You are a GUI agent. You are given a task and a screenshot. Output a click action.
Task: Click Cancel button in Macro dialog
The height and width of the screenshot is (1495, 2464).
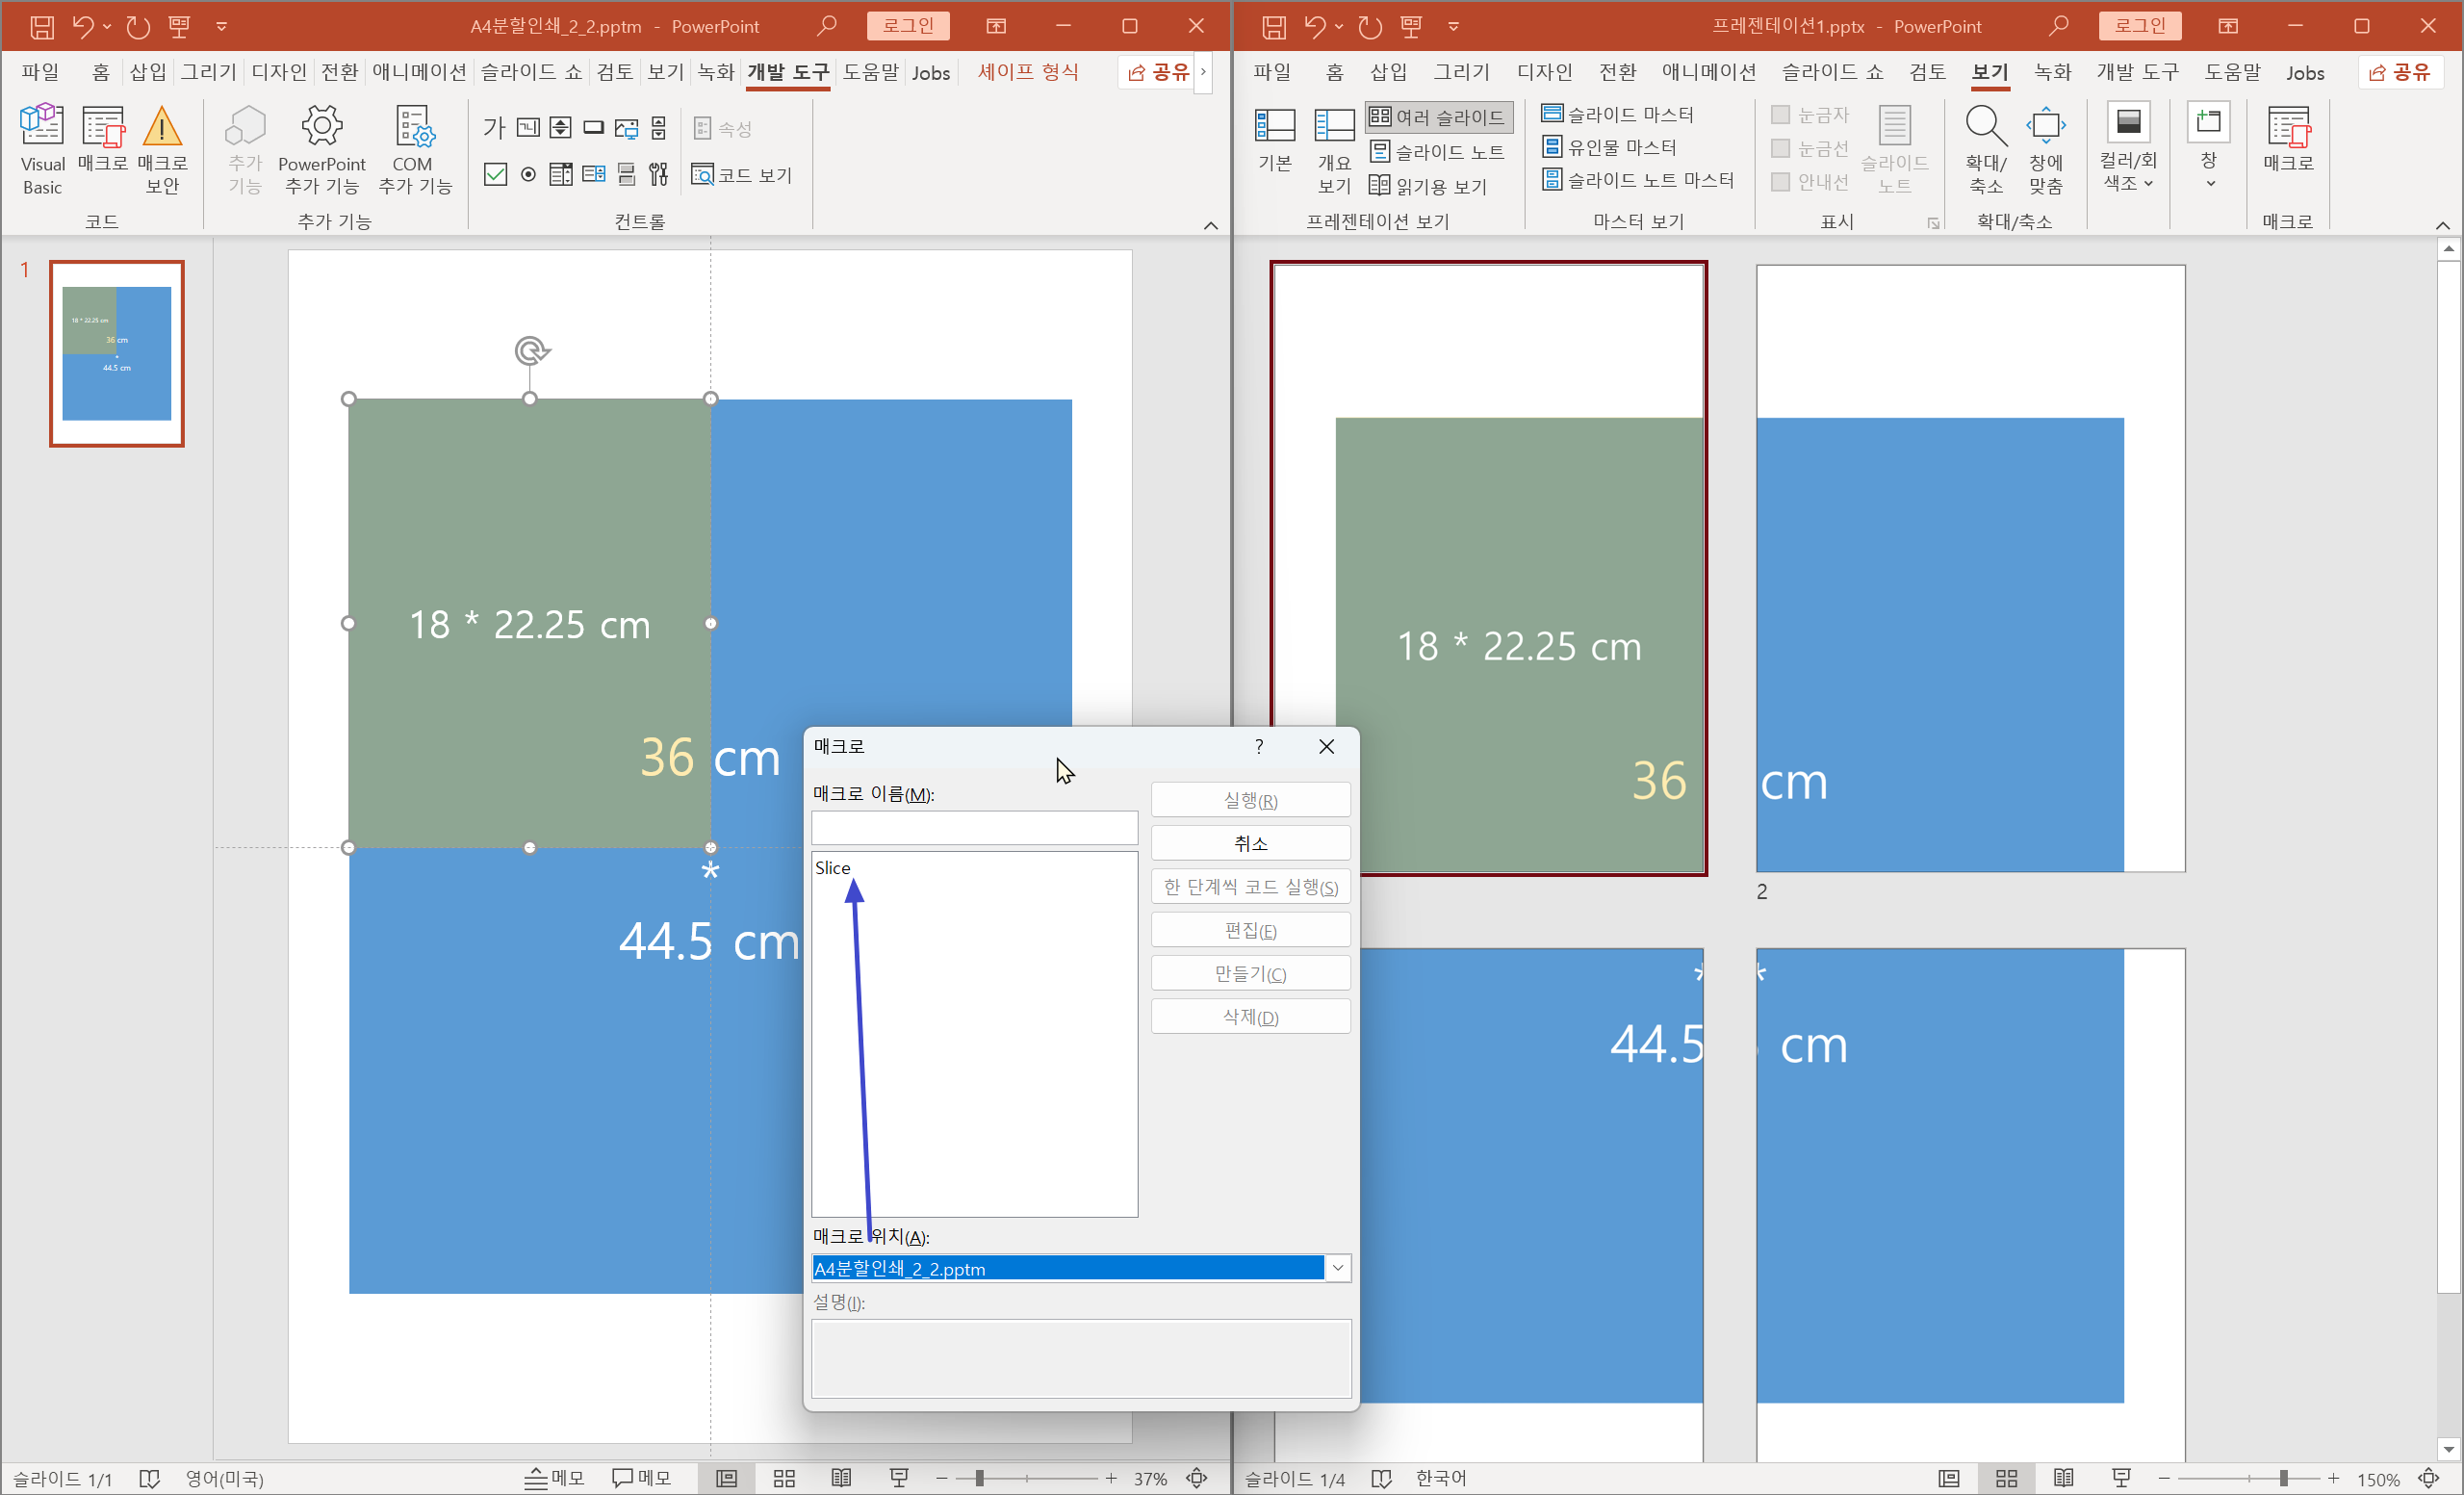(x=1250, y=843)
